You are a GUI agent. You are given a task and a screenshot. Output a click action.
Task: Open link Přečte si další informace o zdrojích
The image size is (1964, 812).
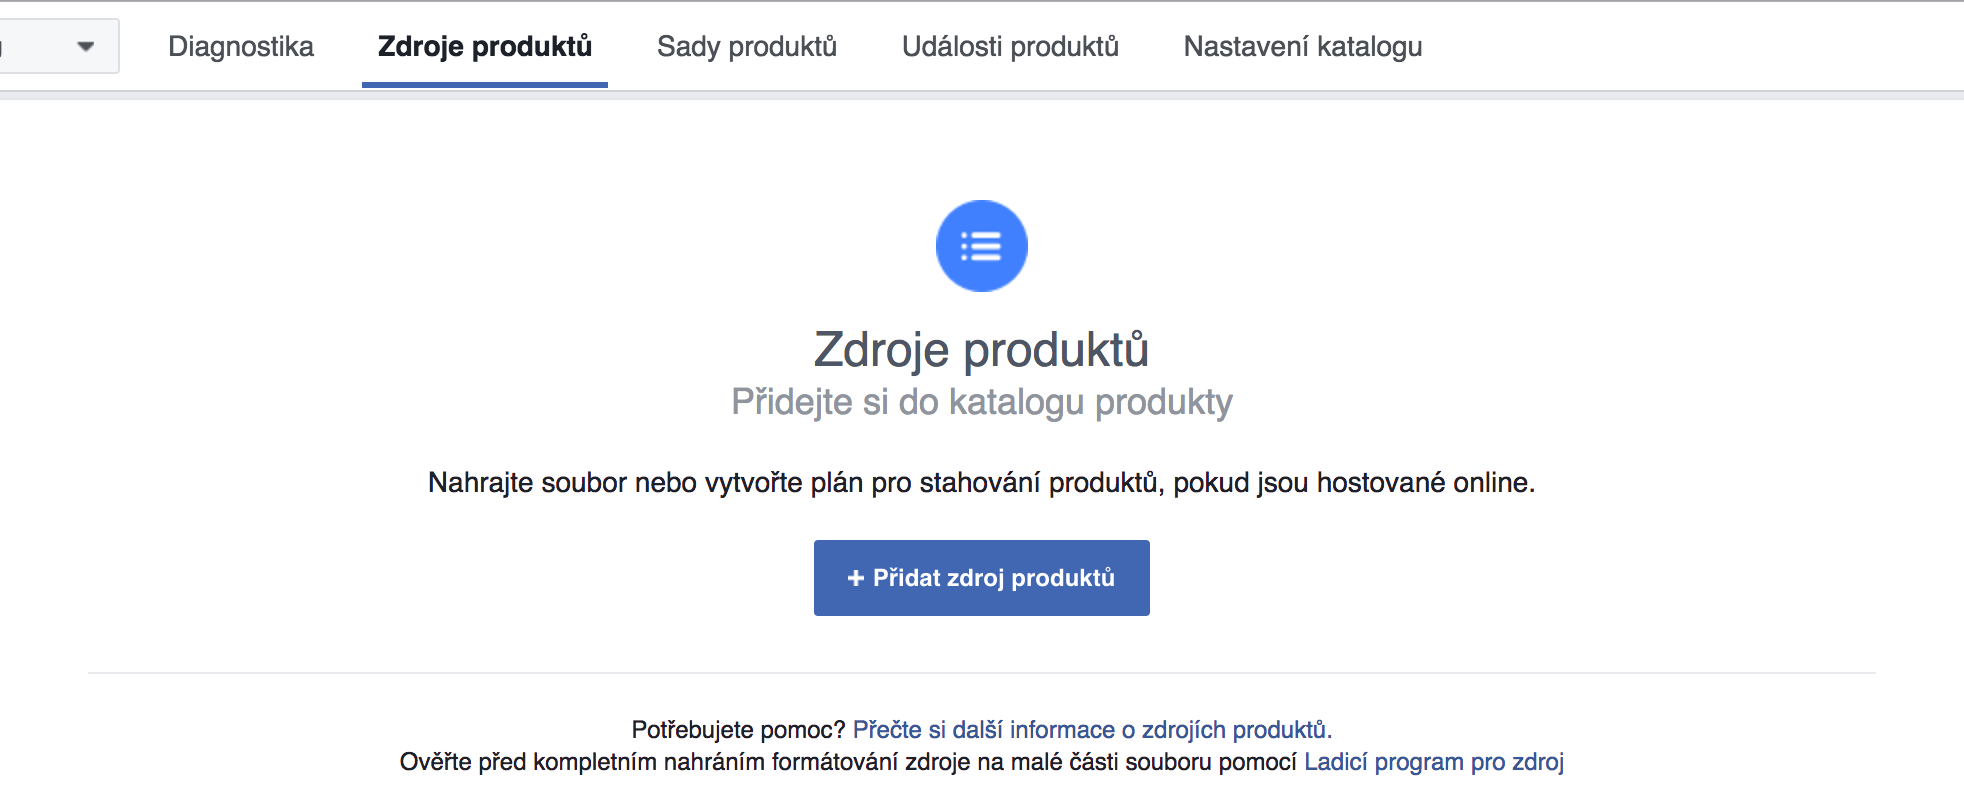point(1092,730)
